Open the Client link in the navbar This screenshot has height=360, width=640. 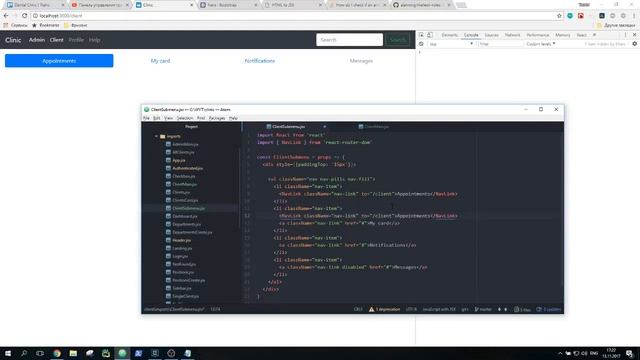click(x=56, y=40)
